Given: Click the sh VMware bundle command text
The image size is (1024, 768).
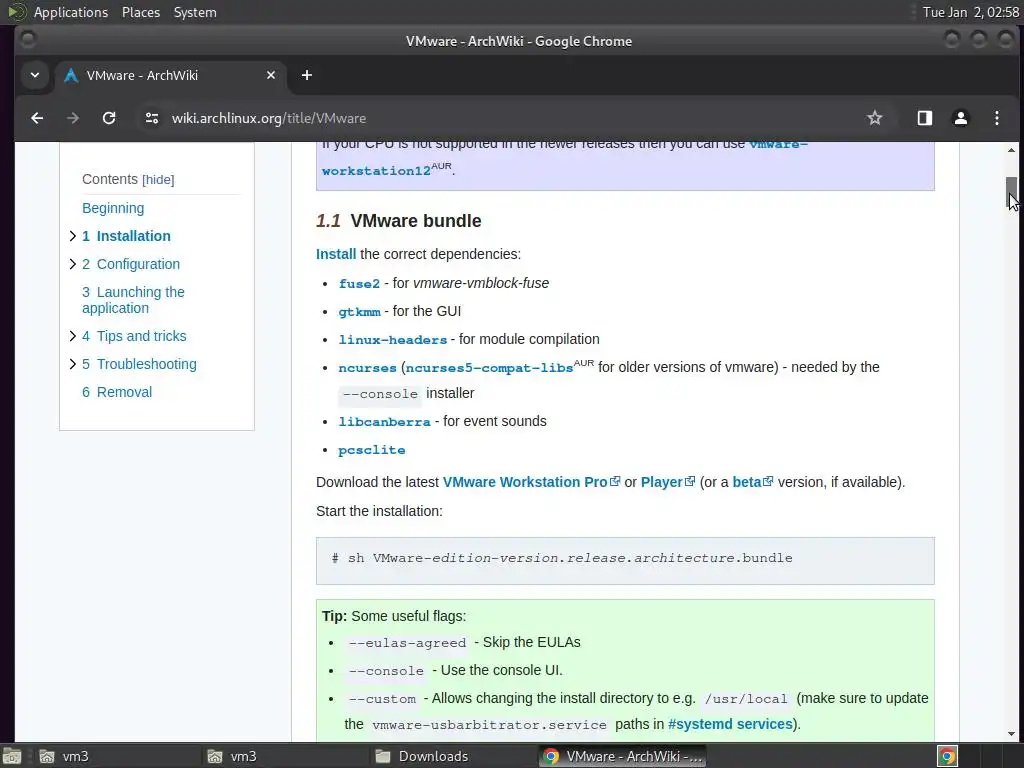Looking at the screenshot, I should pyautogui.click(x=562, y=558).
